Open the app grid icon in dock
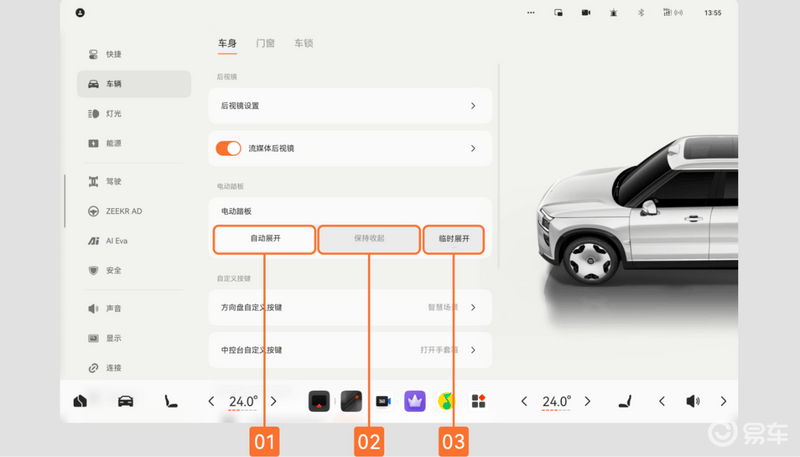 click(x=479, y=401)
